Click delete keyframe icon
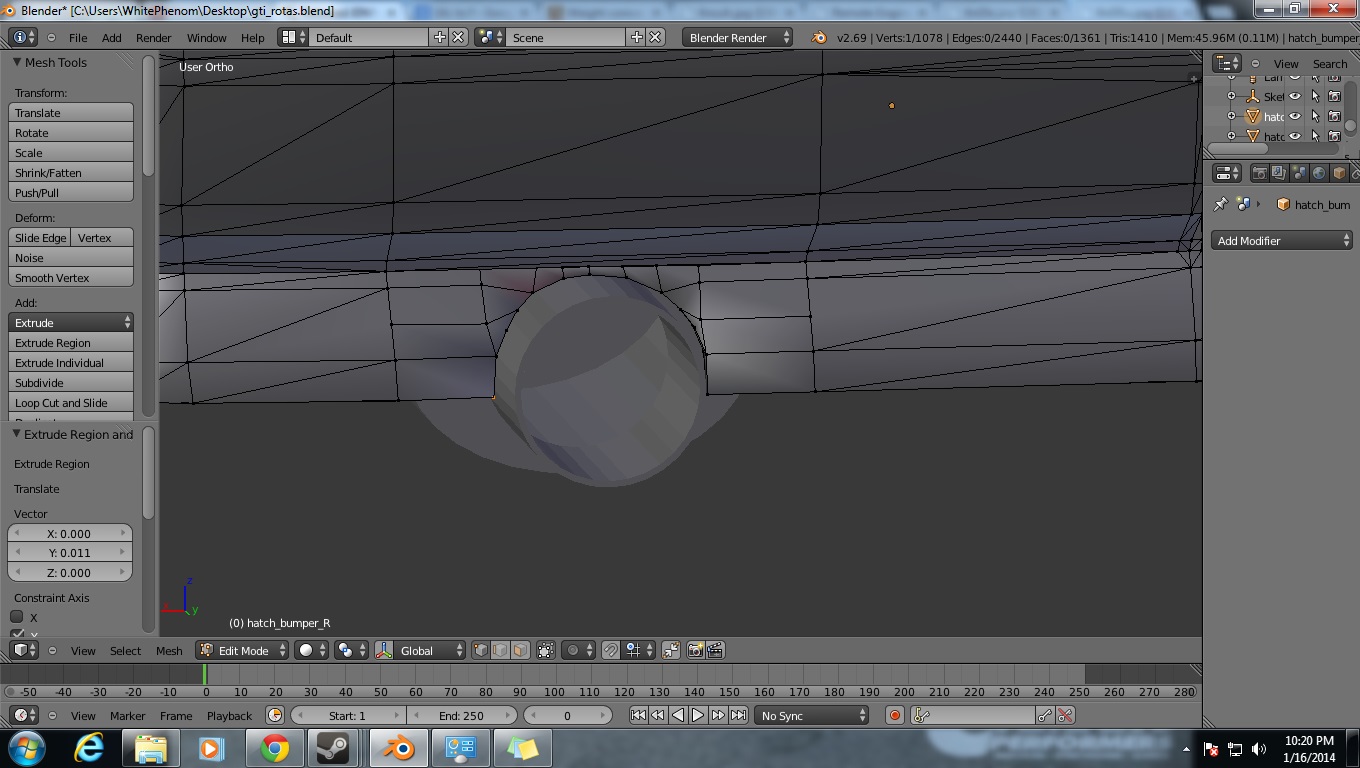Screen dimensions: 1360x768 1065,716
